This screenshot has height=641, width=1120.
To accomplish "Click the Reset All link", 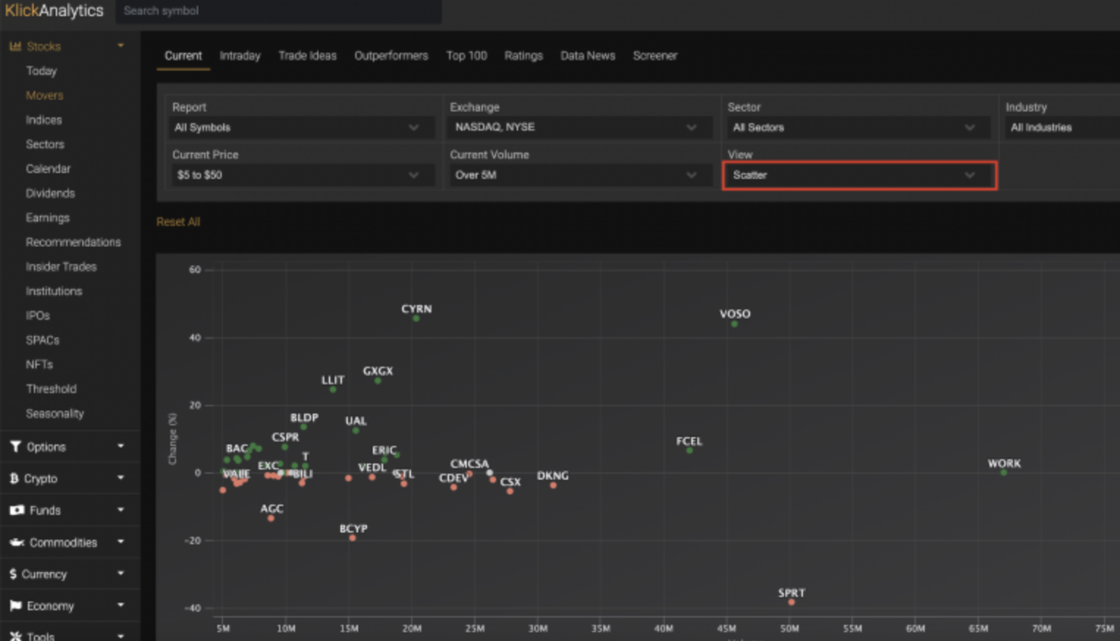I will click(x=178, y=222).
